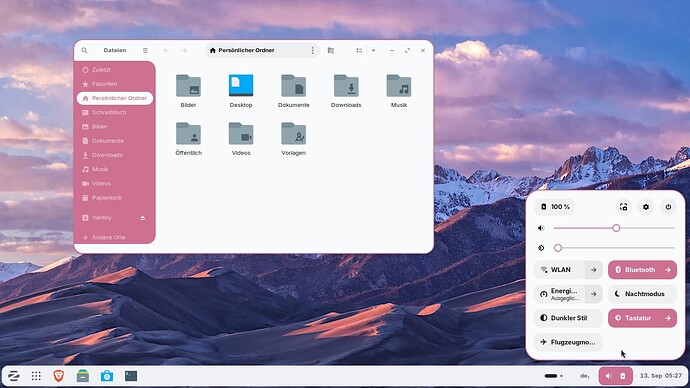The image size is (690, 388).
Task: Switch to list view icon
Action: 359,51
